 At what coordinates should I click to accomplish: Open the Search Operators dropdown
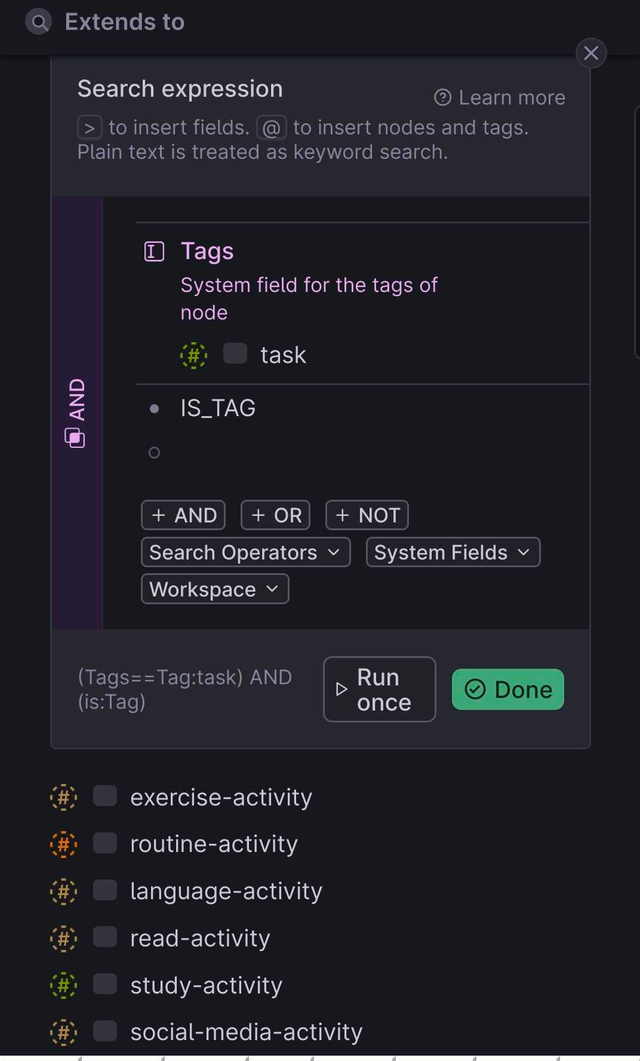click(x=245, y=552)
